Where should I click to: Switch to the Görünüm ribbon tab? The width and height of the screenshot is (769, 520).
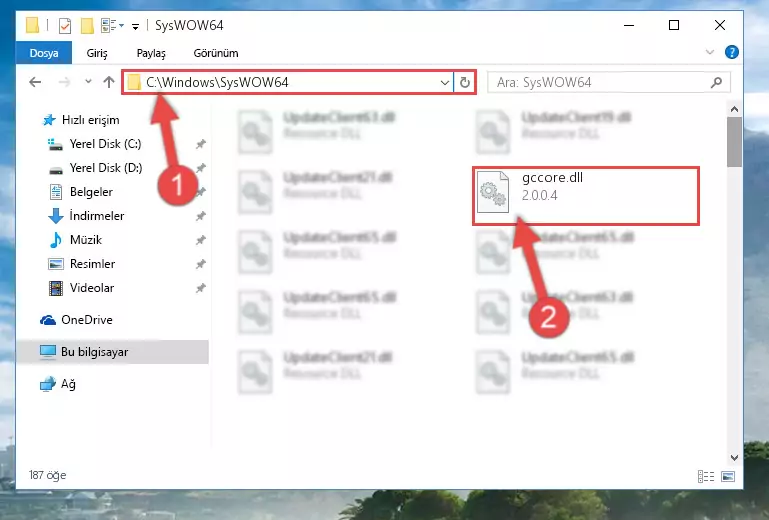[216, 53]
